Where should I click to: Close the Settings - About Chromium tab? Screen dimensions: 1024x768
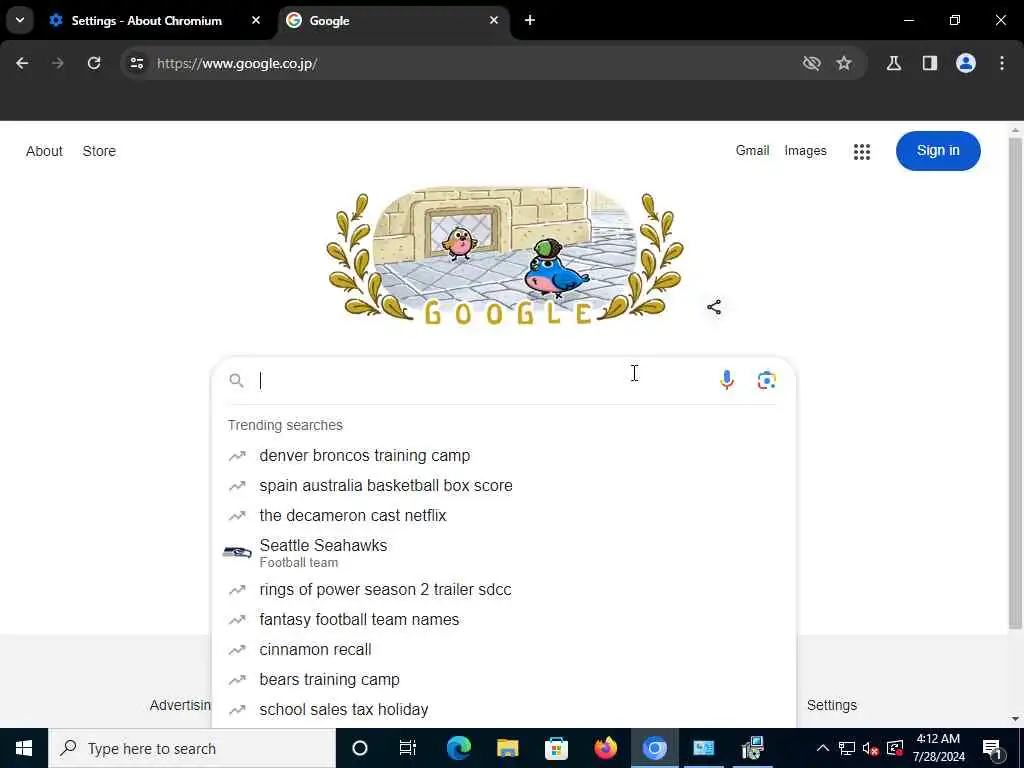256,20
